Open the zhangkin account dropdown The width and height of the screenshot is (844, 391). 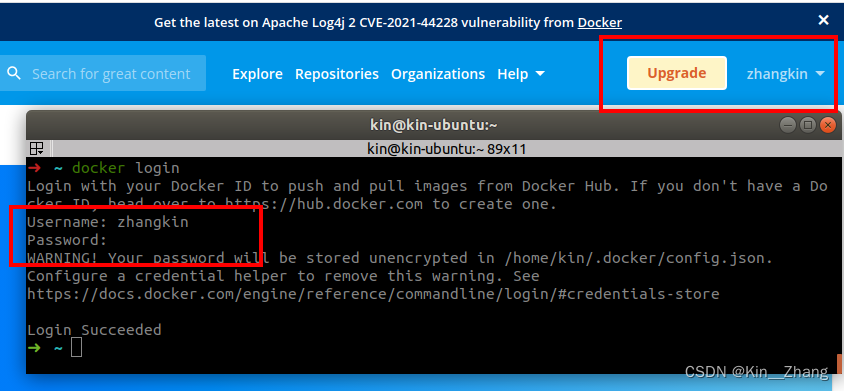(785, 74)
